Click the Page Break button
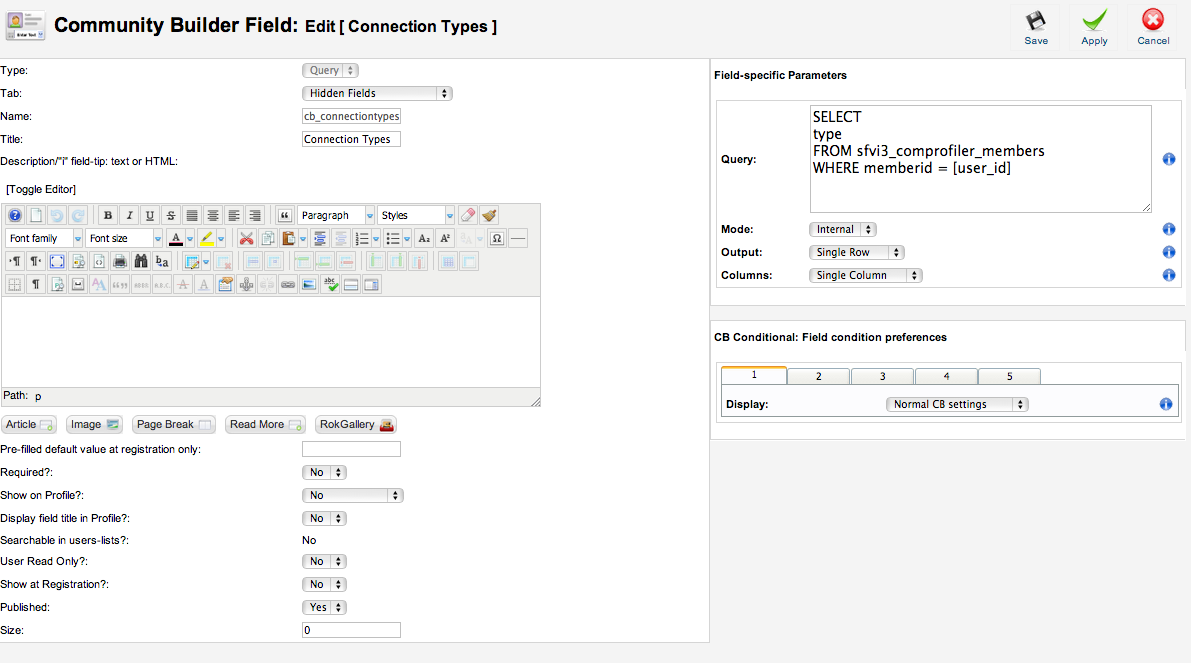Image resolution: width=1191 pixels, height=663 pixels. (174, 425)
